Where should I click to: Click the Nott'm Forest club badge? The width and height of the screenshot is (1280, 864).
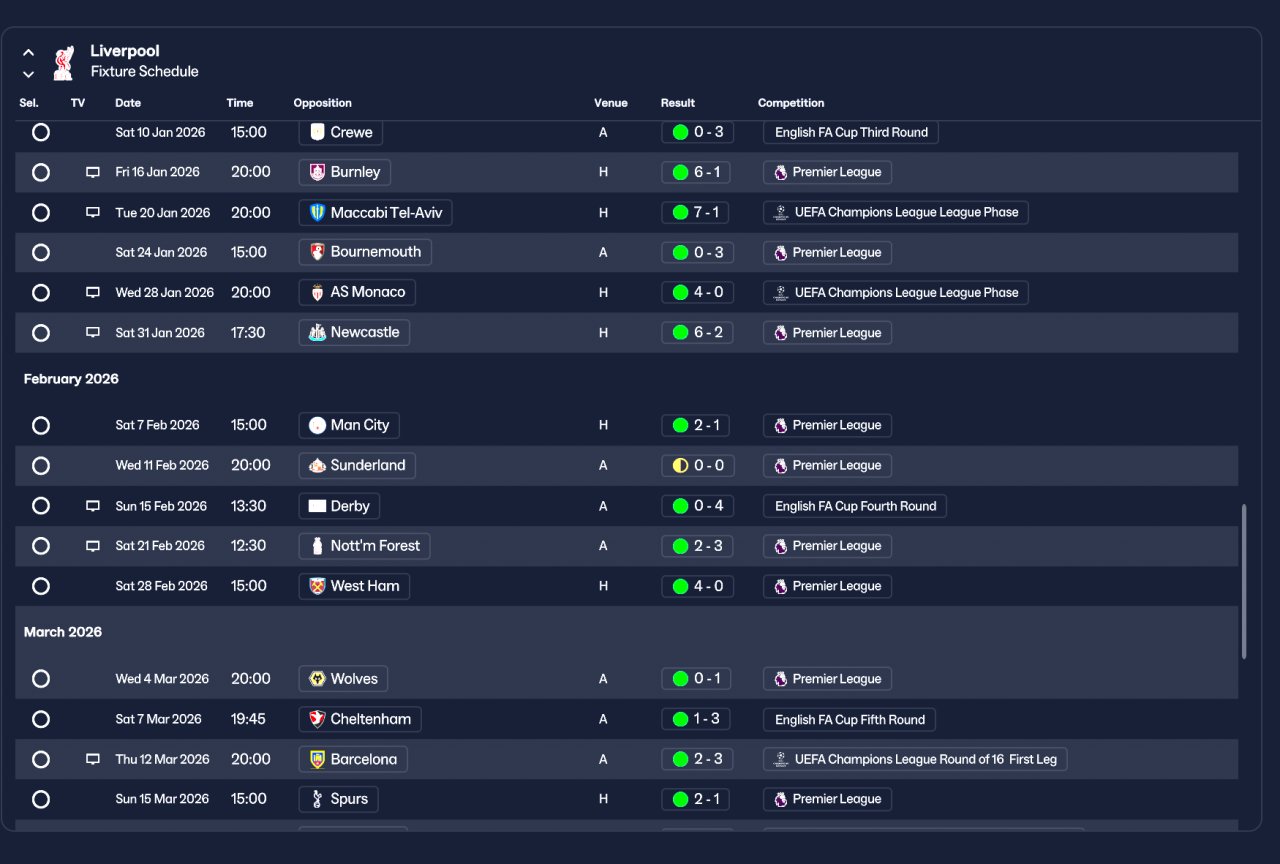click(317, 546)
